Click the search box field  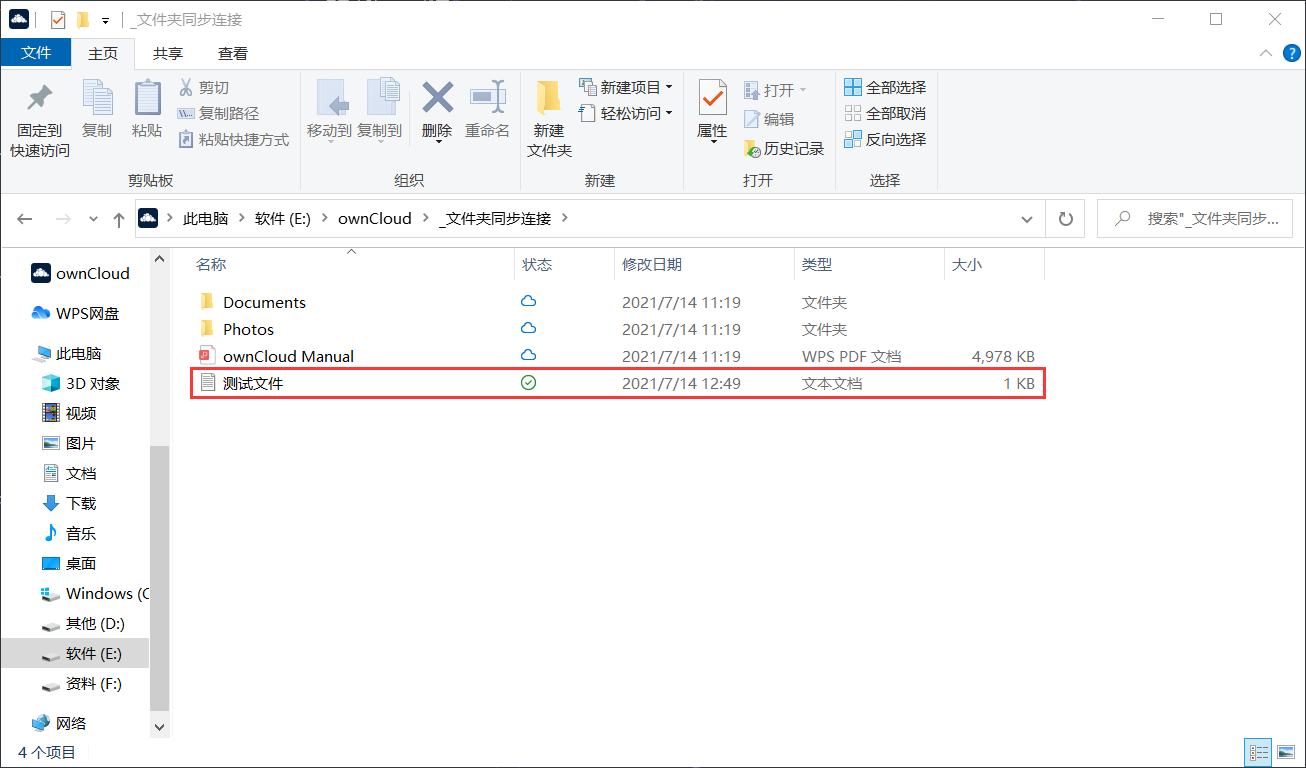click(1195, 219)
